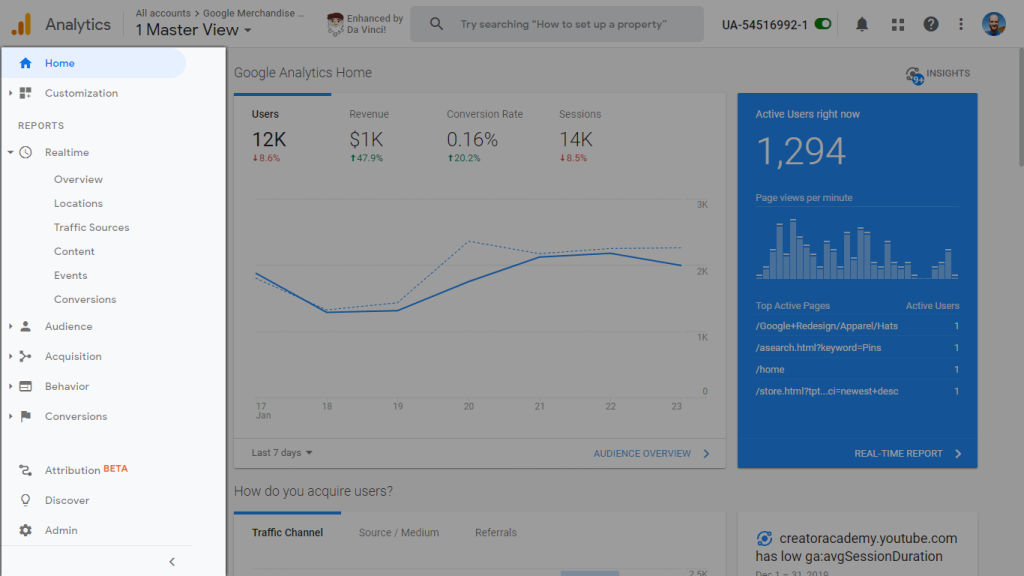The width and height of the screenshot is (1024, 576).
Task: Open the 1 Master View dropdown
Action: (x=193, y=30)
